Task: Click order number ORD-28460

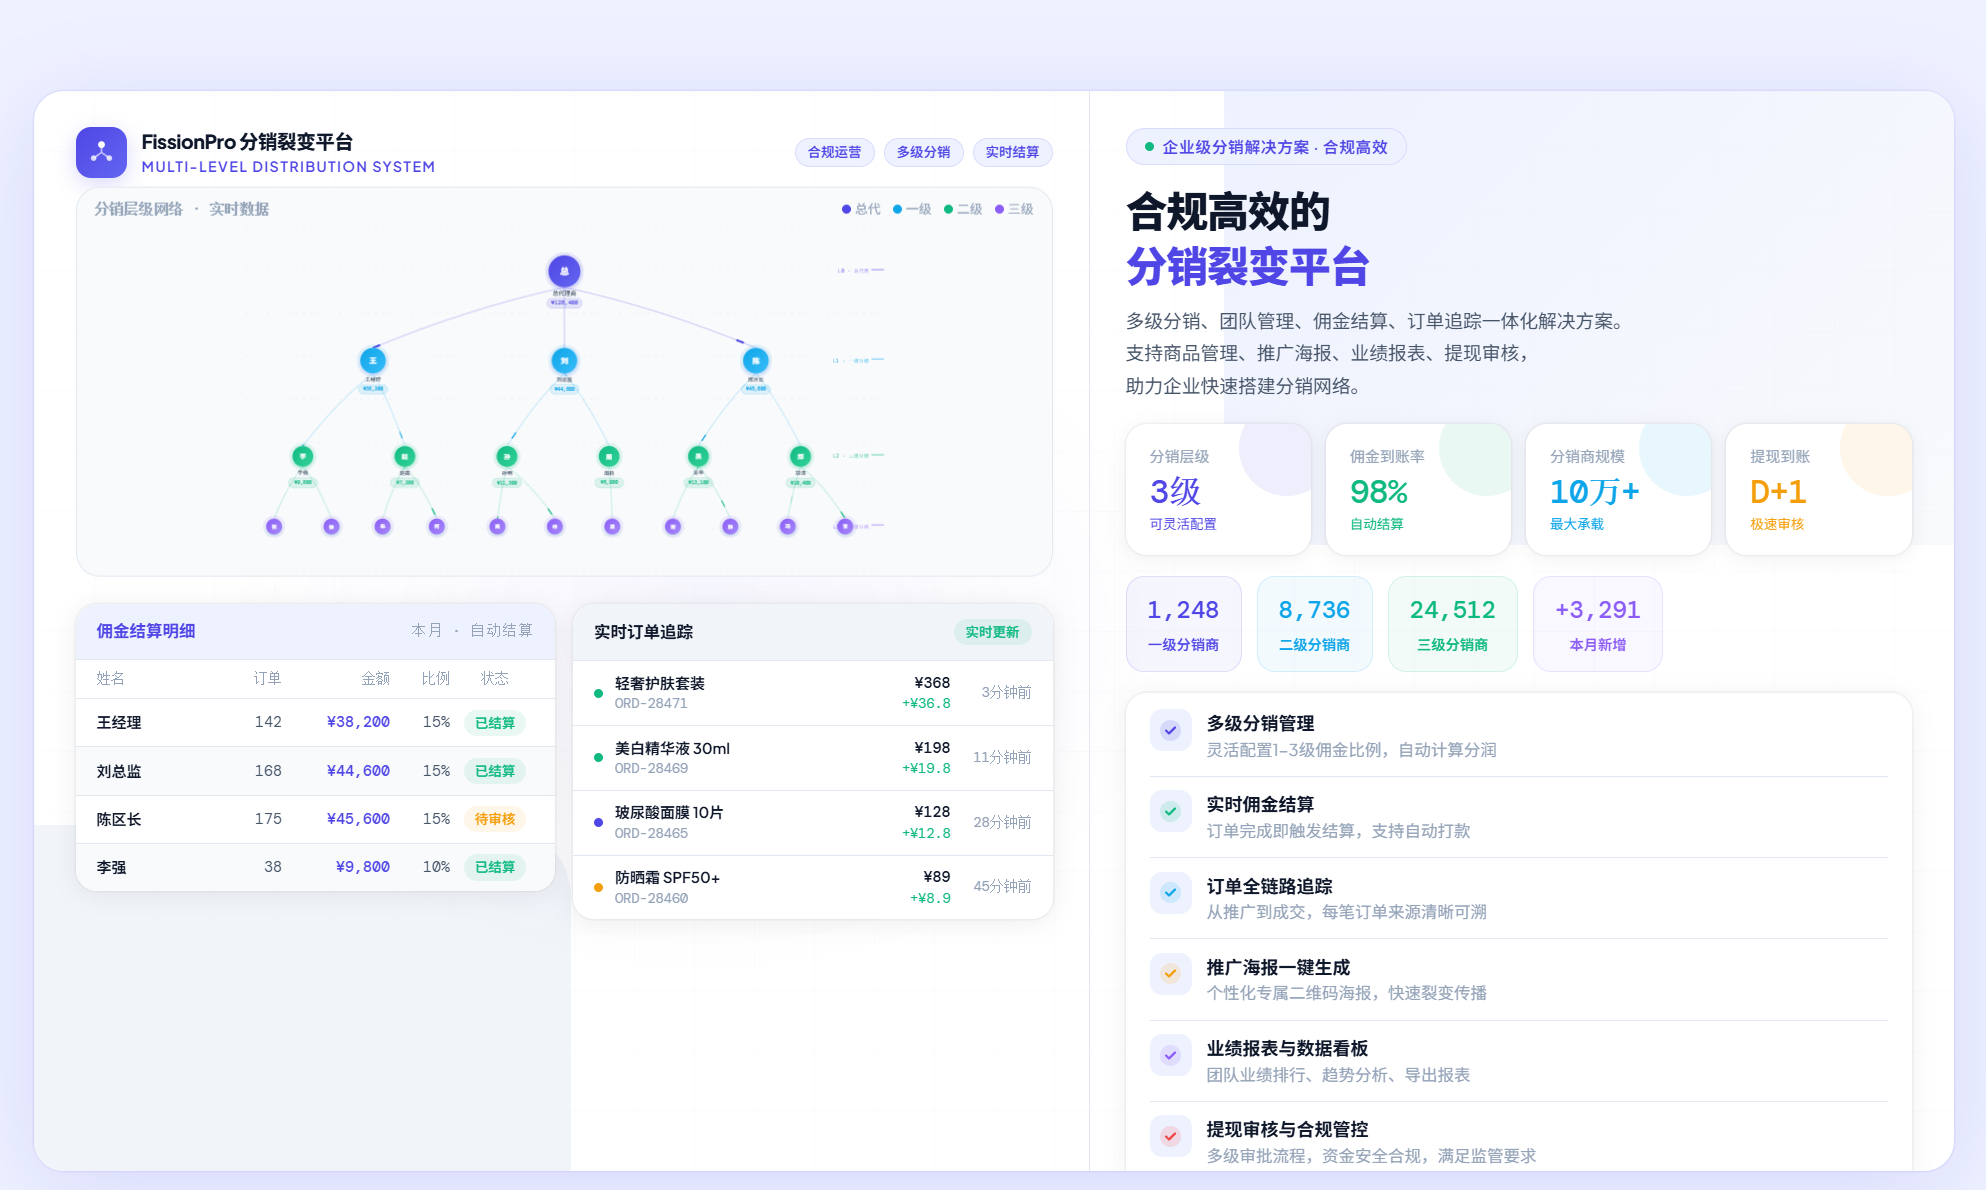Action: click(651, 898)
